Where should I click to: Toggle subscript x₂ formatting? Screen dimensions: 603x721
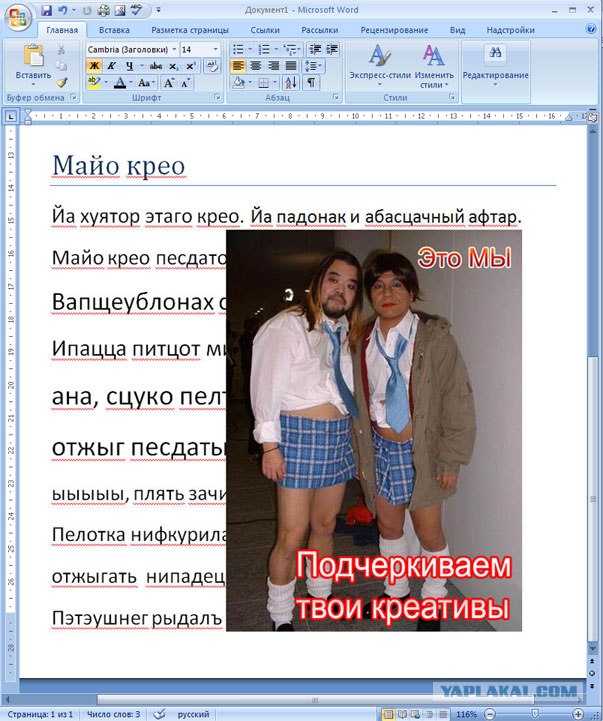click(173, 66)
